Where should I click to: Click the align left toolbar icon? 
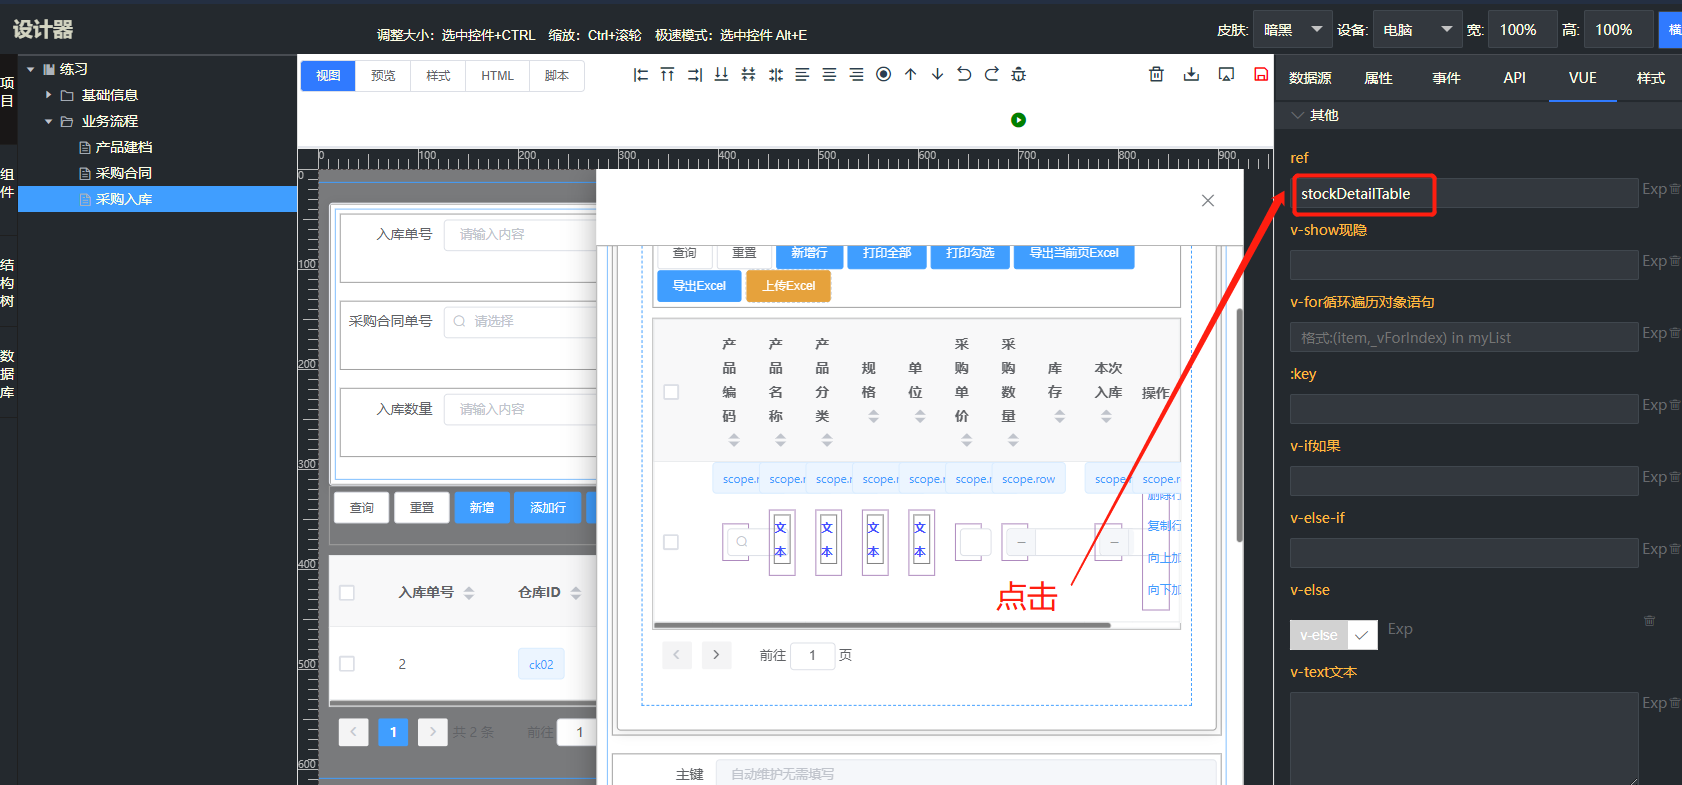tap(641, 75)
